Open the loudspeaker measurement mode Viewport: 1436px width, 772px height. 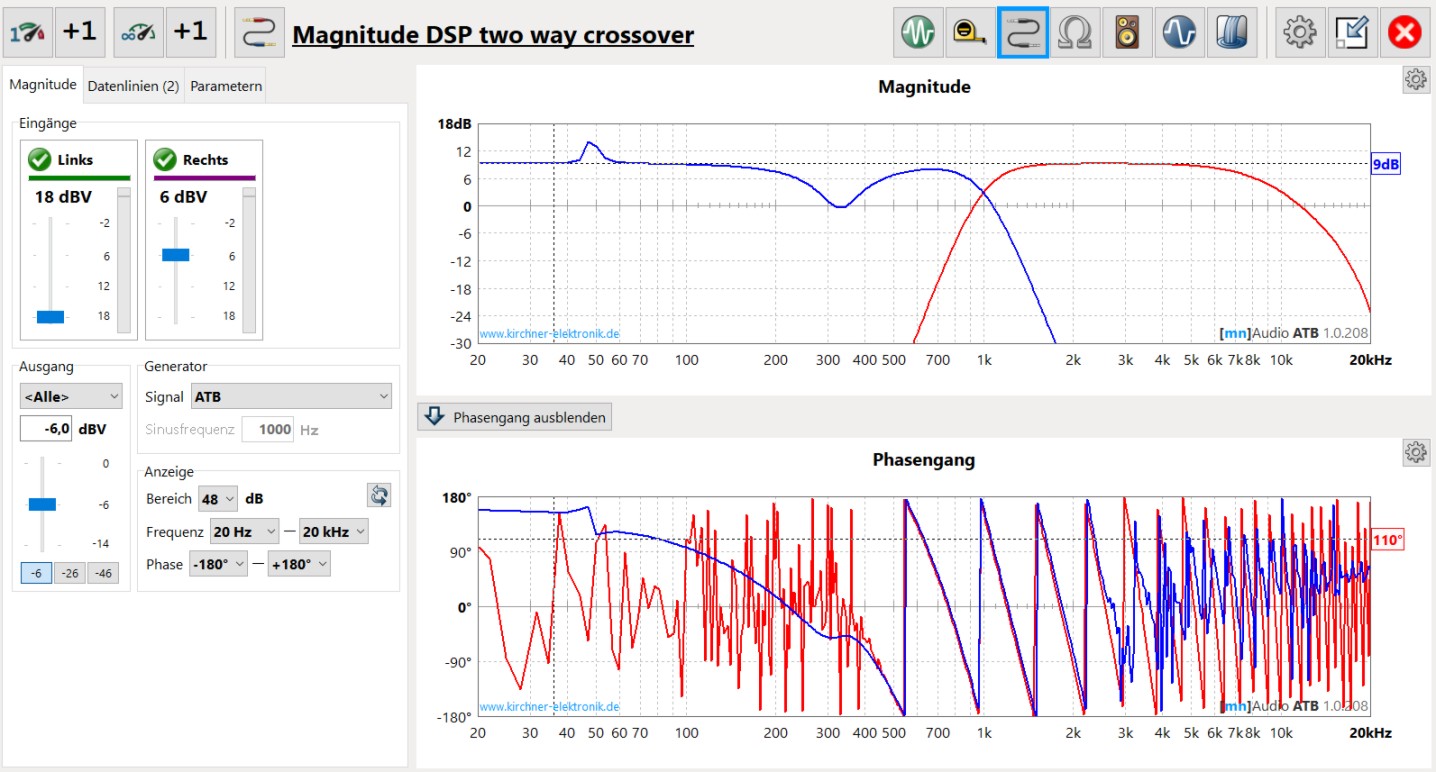(x=1127, y=31)
